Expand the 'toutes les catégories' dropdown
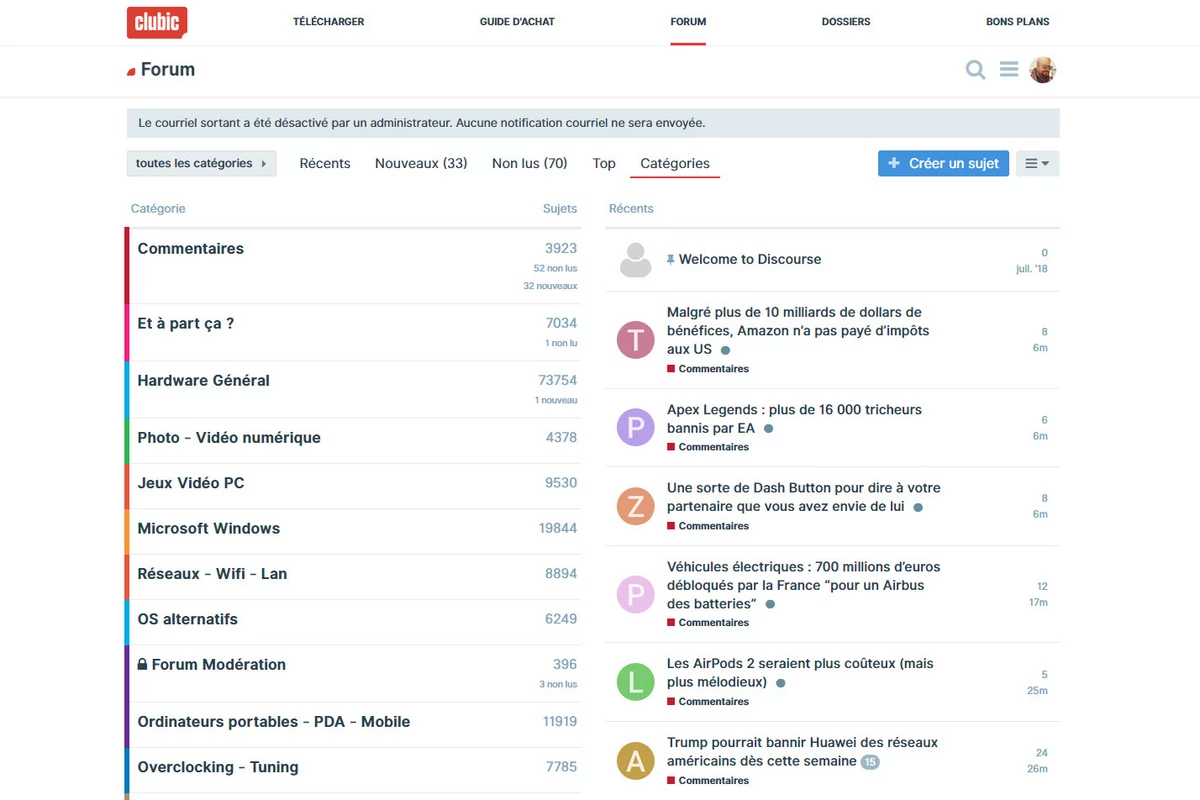This screenshot has width=1200, height=800. [x=202, y=163]
